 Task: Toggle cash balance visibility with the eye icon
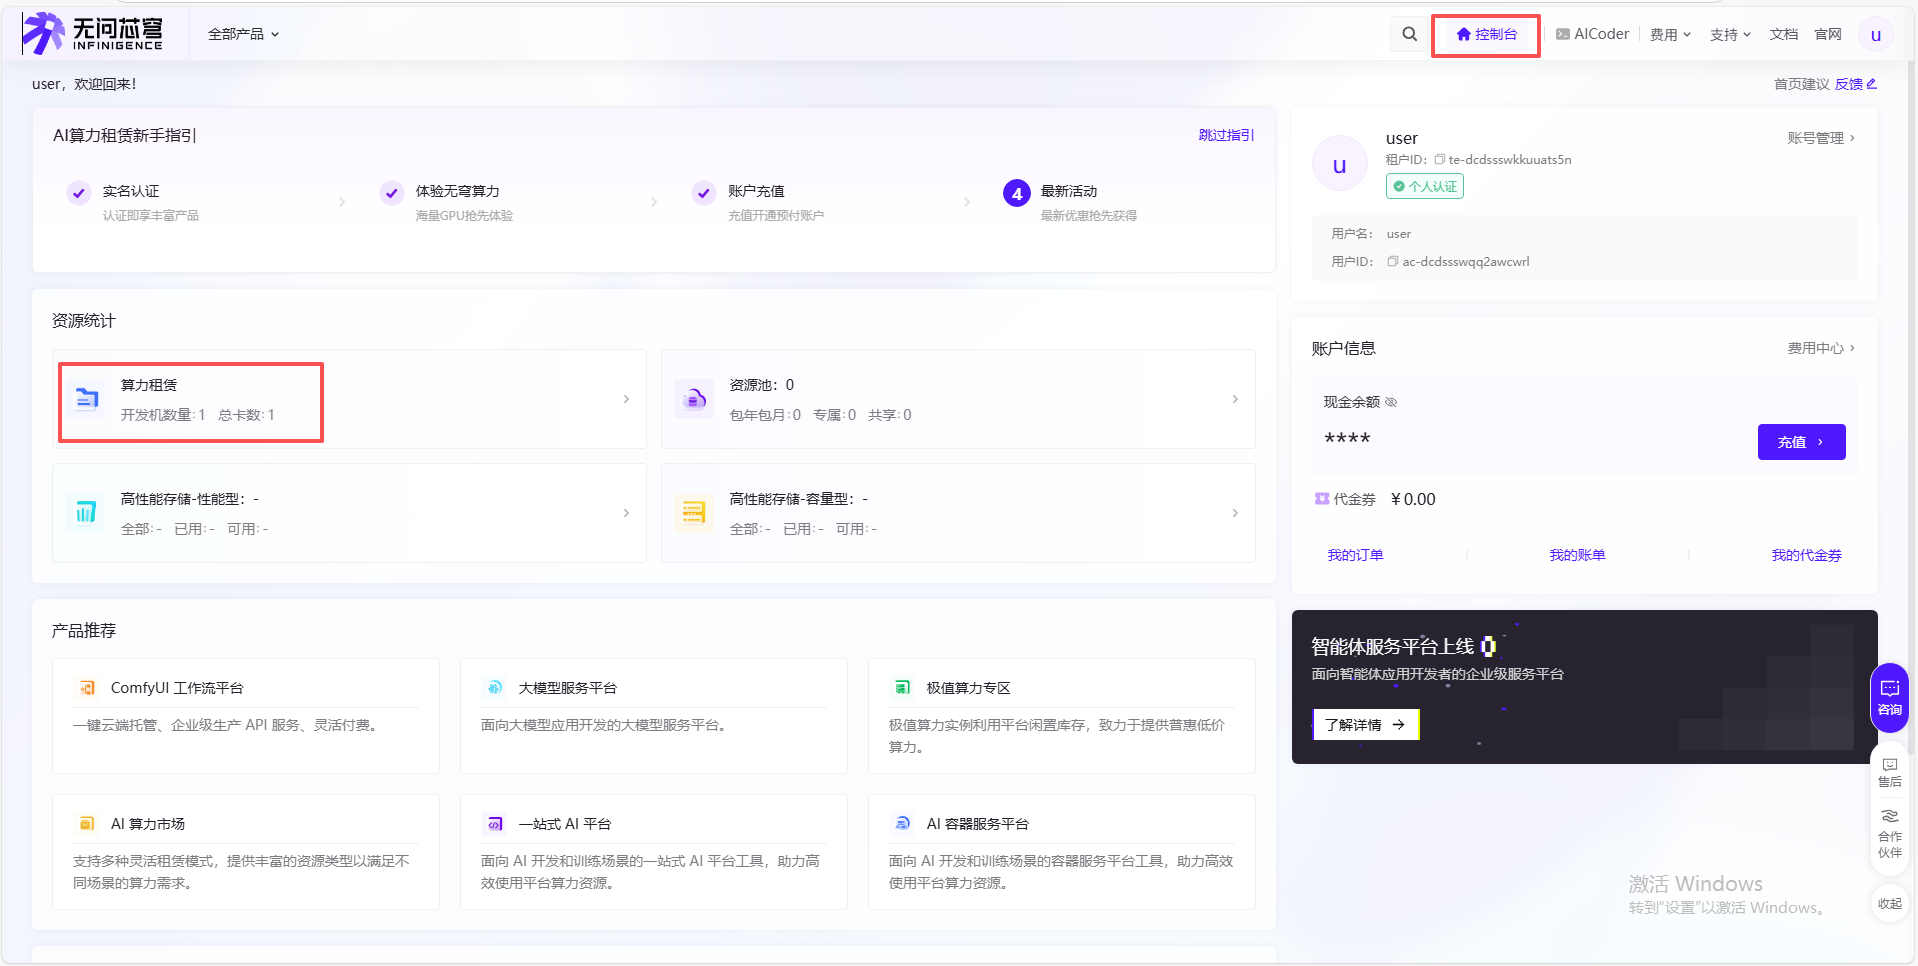pyautogui.click(x=1392, y=402)
